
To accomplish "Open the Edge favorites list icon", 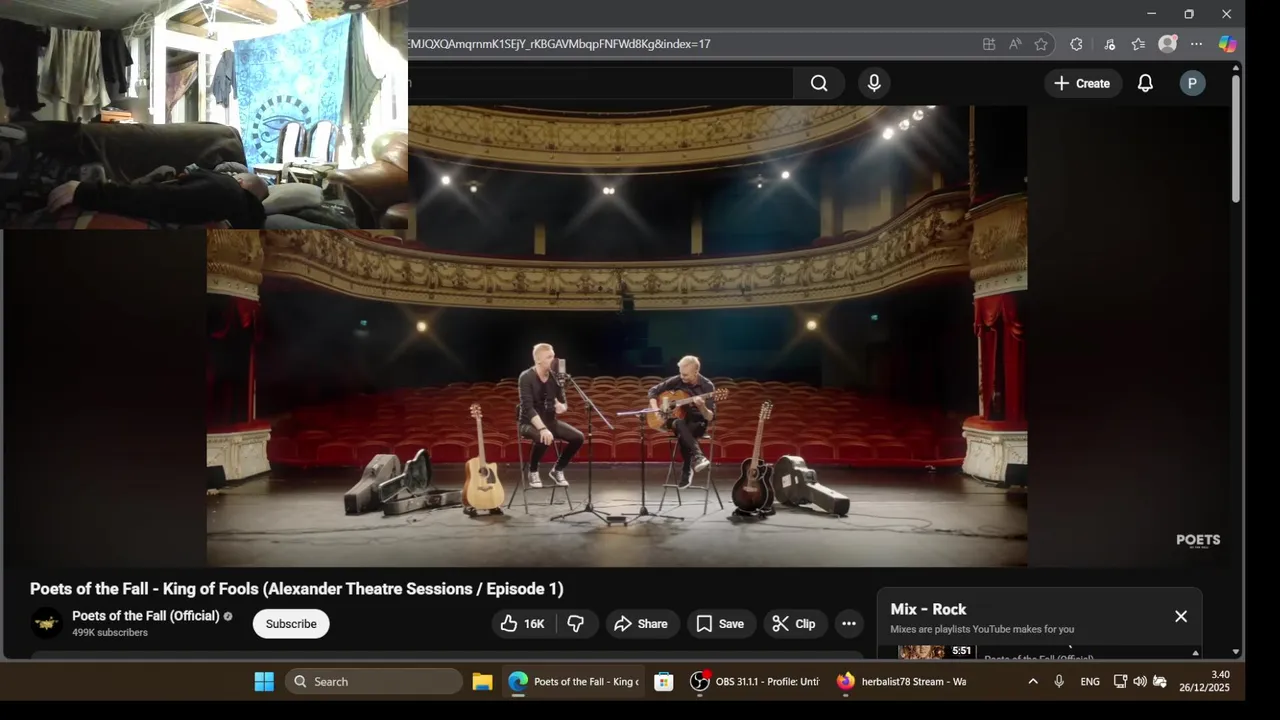I will pyautogui.click(x=1138, y=44).
